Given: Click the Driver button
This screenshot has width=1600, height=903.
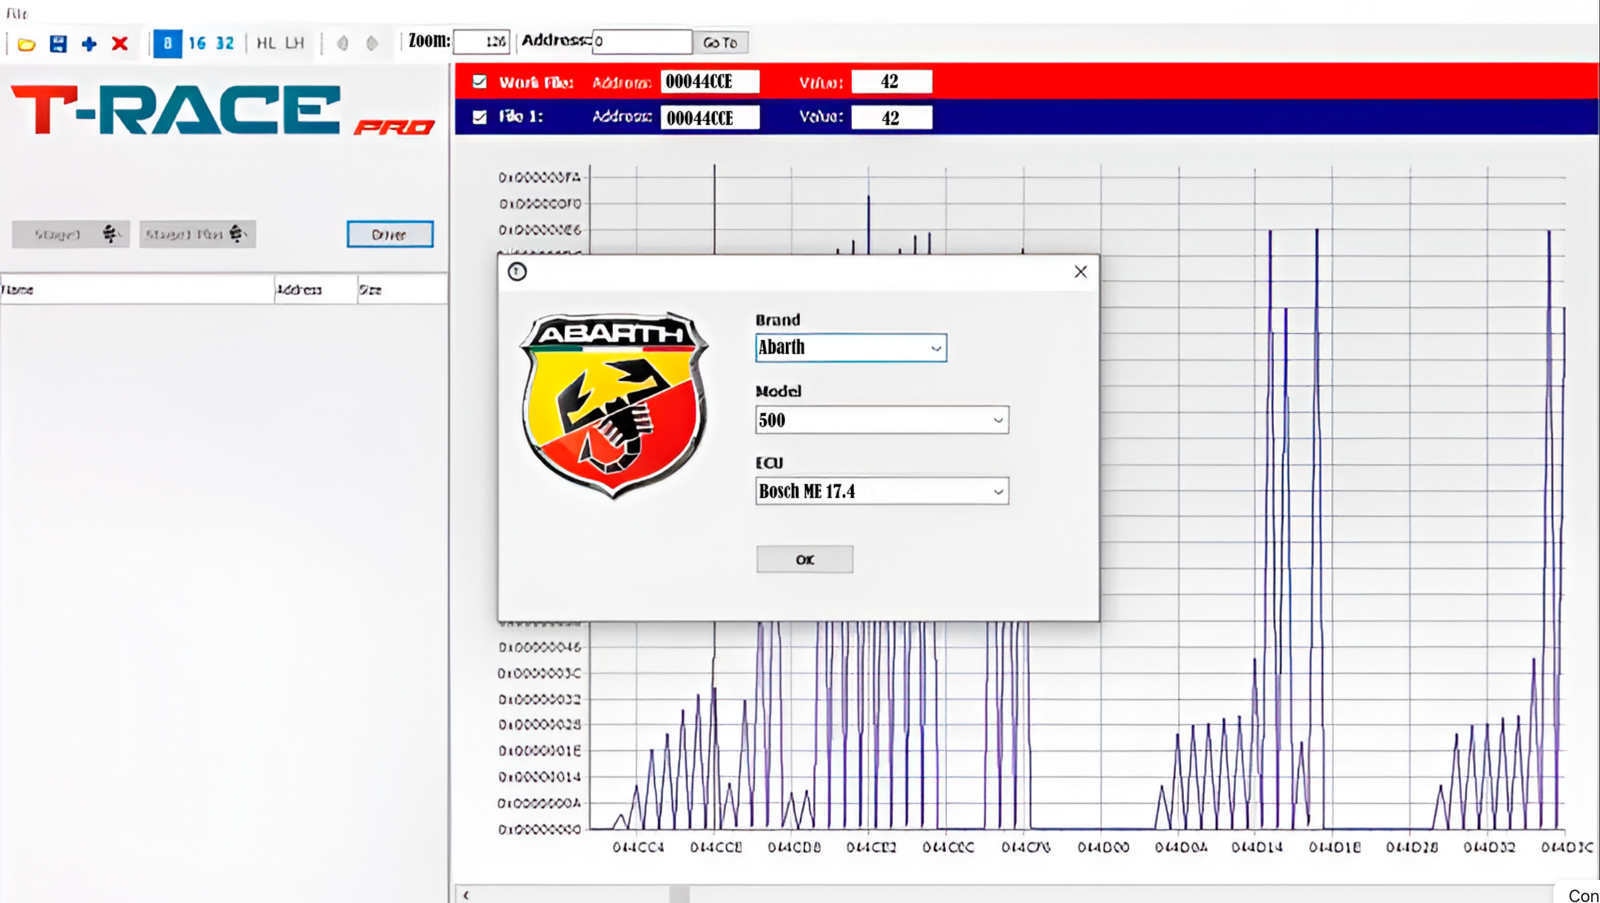Looking at the screenshot, I should coord(389,234).
